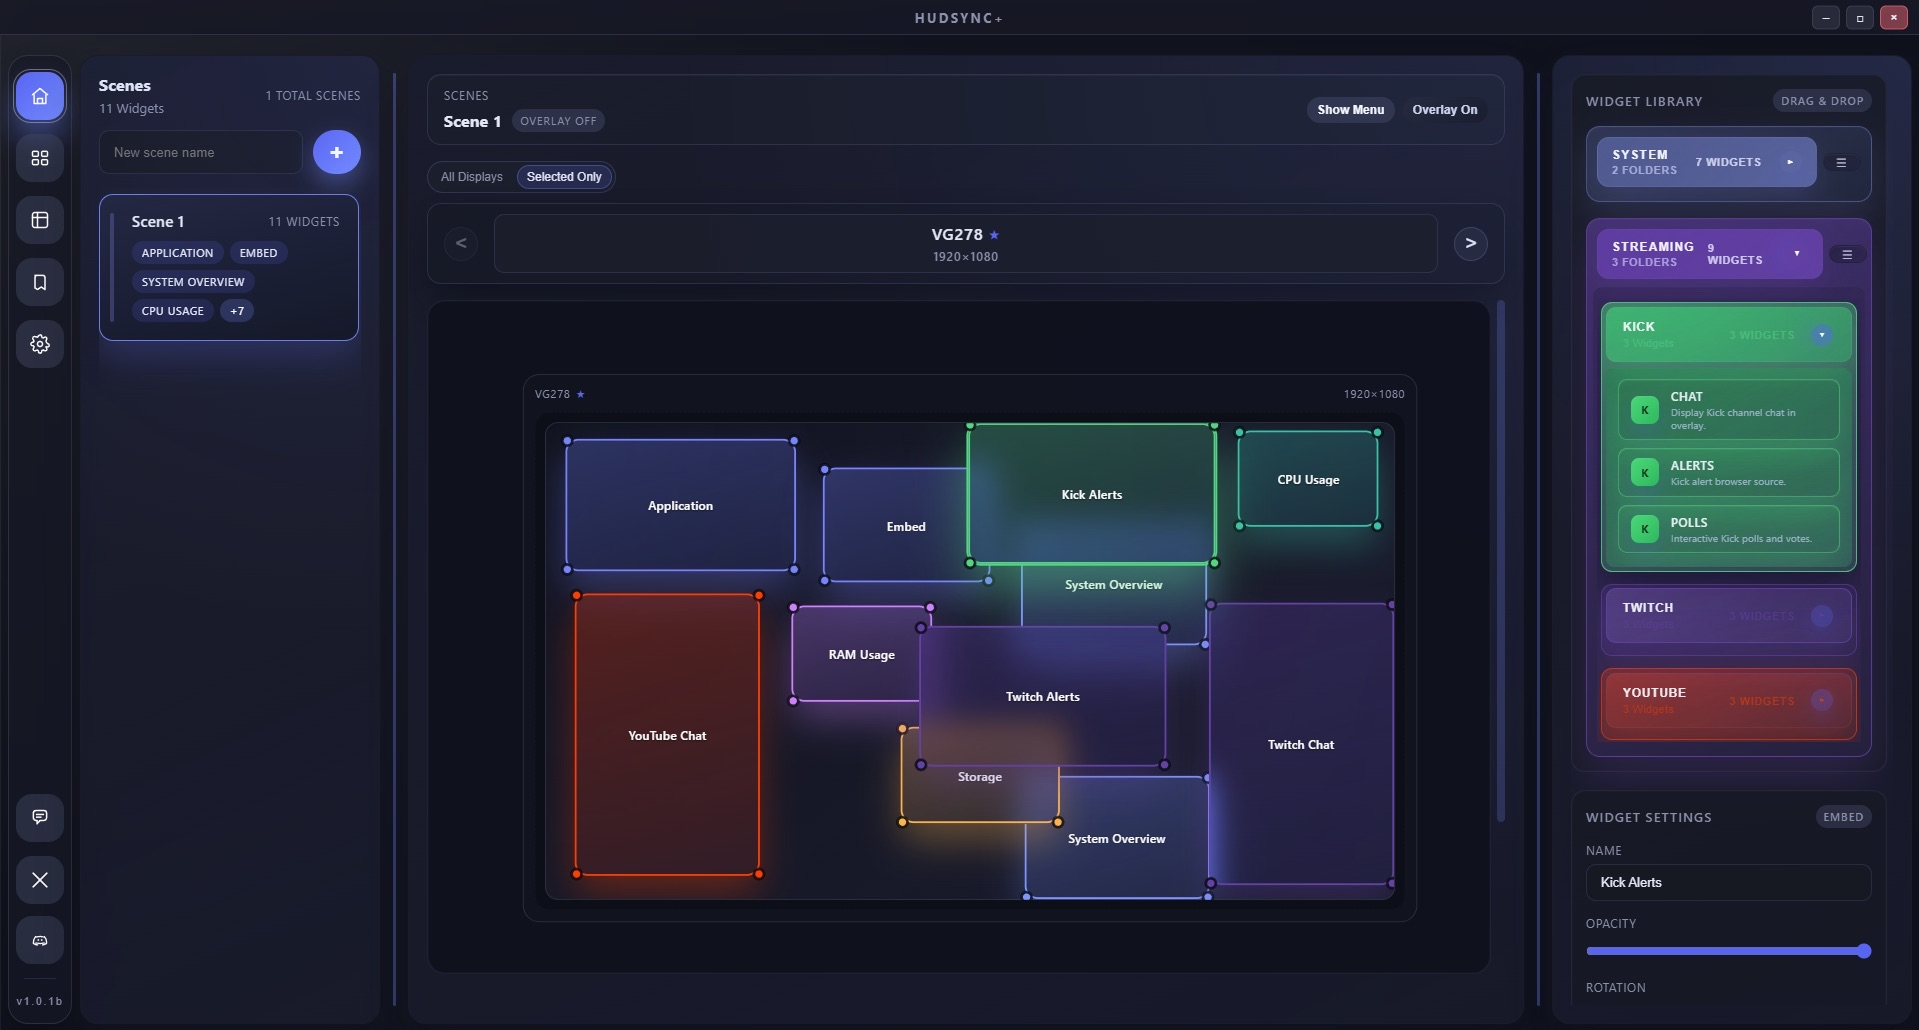1919x1030 pixels.
Task: Open the saved scenes bookmark icon
Action: pyautogui.click(x=39, y=282)
